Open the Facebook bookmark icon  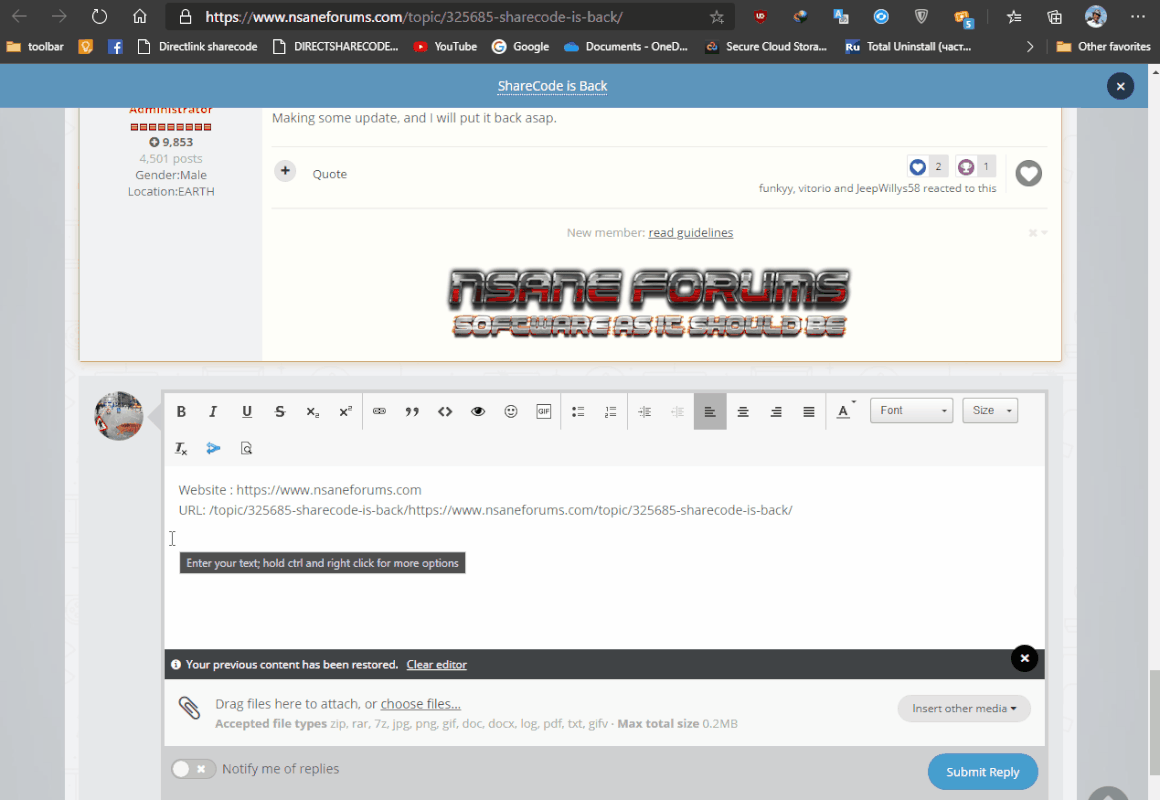115,47
